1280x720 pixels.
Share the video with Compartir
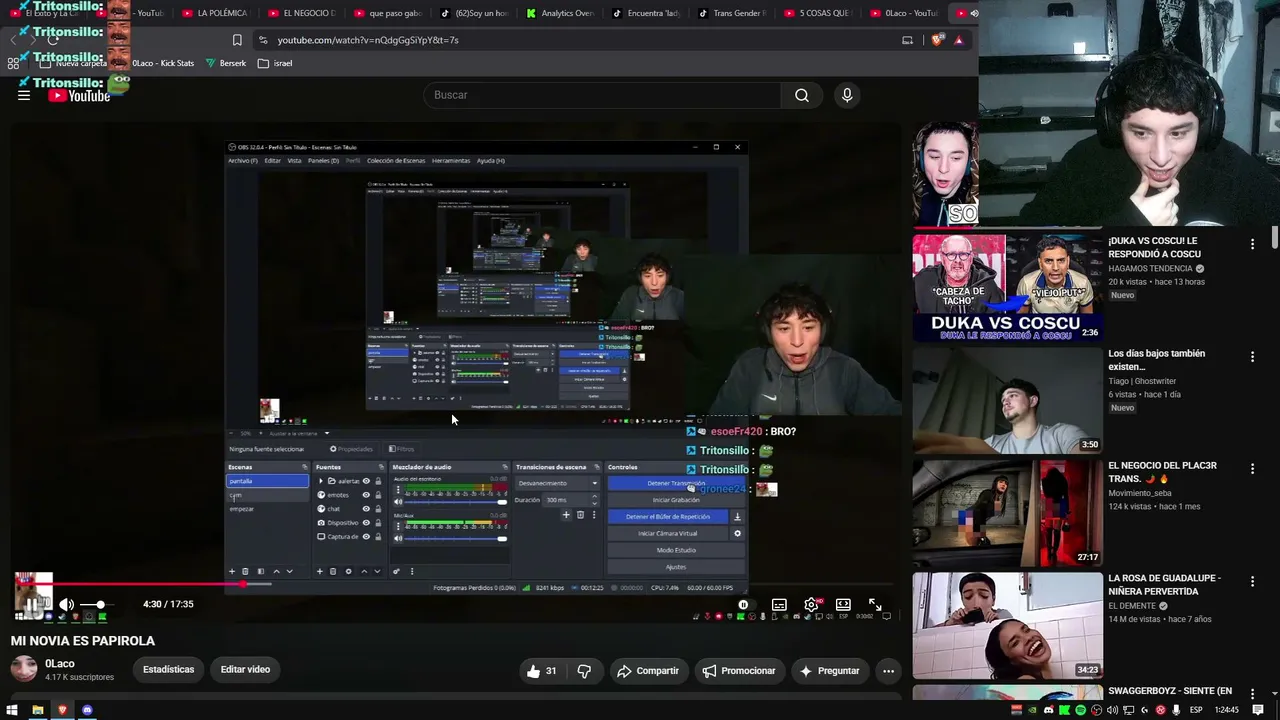[x=647, y=671]
